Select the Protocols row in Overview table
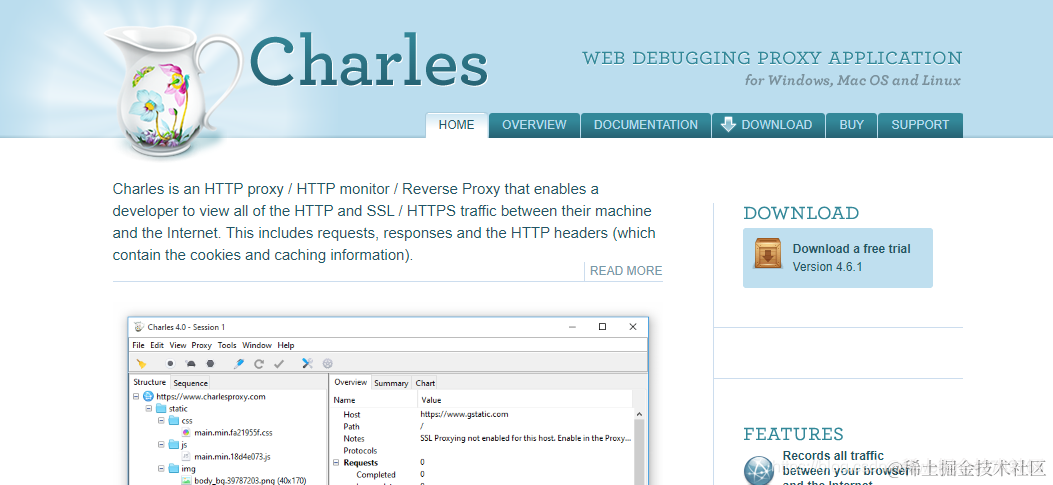 click(x=482, y=451)
